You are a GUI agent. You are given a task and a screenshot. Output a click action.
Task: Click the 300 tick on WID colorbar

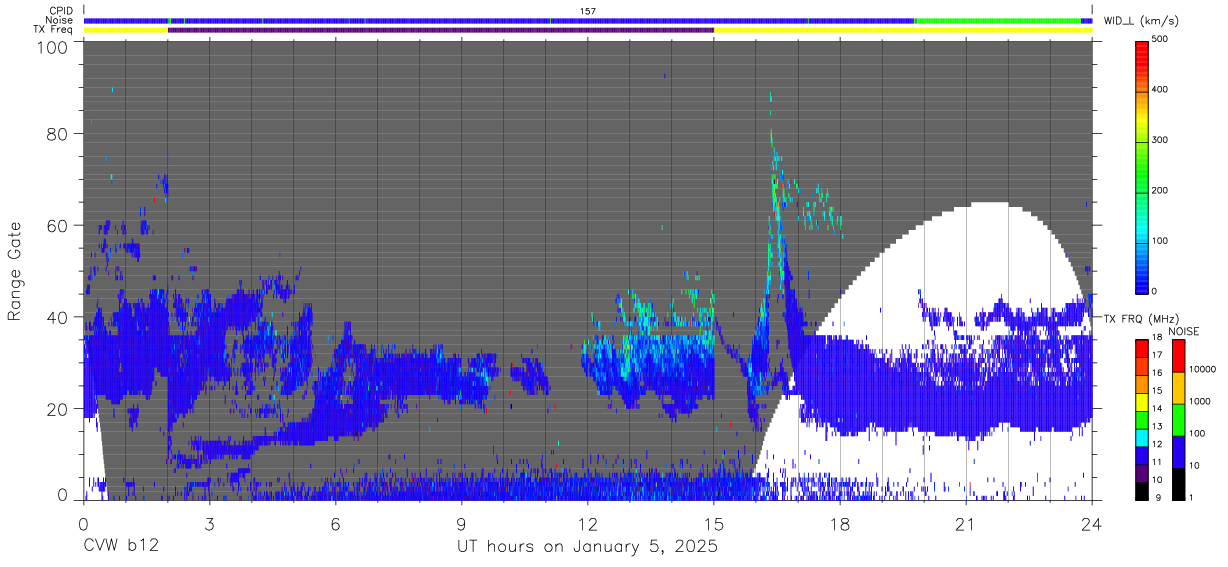pyautogui.click(x=1161, y=141)
